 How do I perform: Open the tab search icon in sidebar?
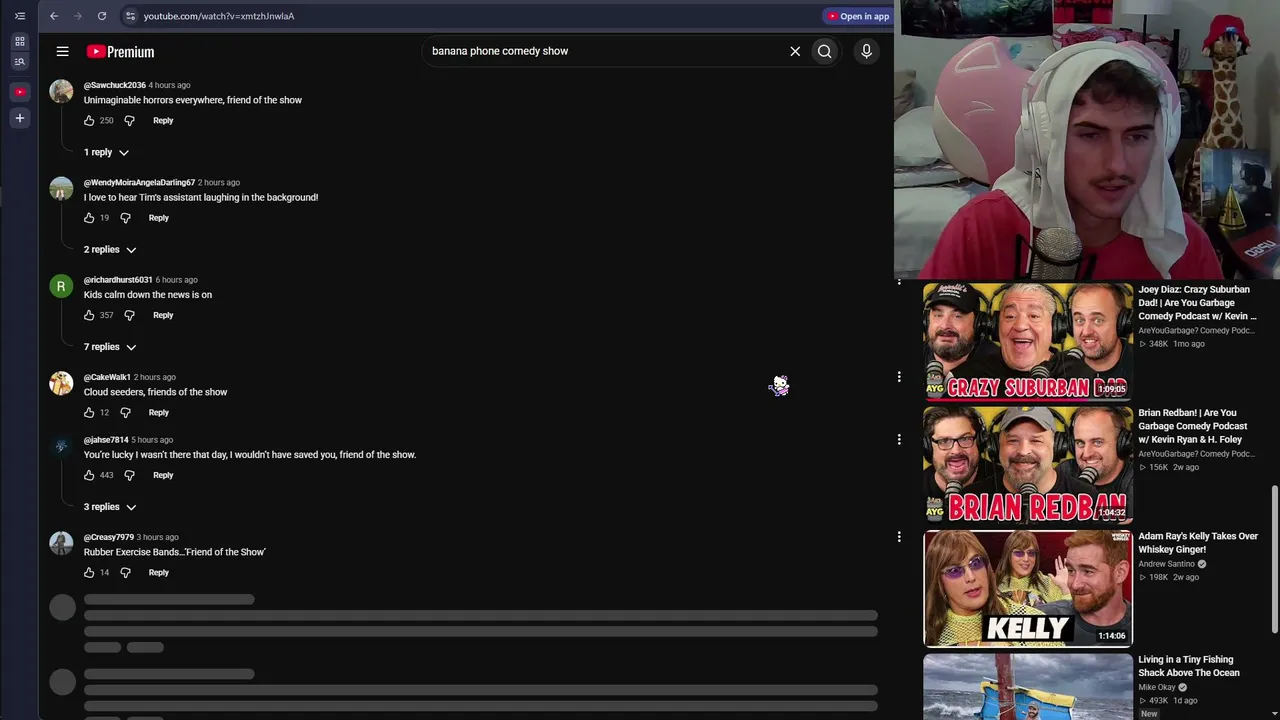[19, 62]
